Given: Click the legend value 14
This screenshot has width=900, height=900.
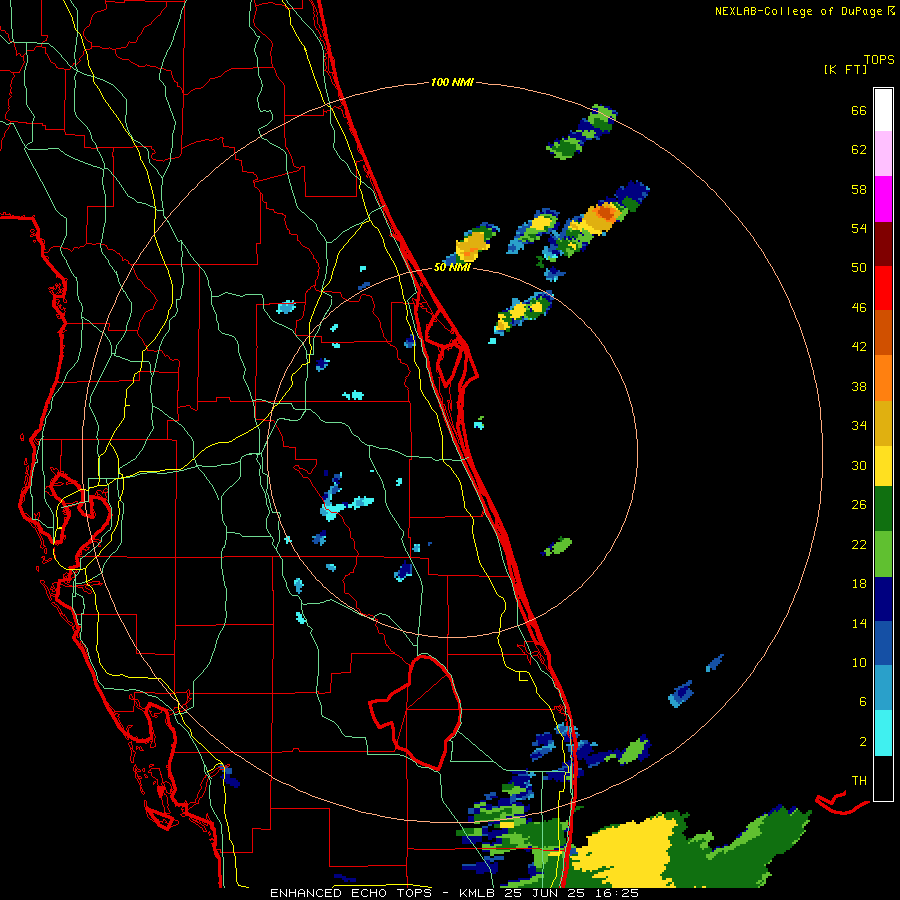Looking at the screenshot, I should point(859,623).
